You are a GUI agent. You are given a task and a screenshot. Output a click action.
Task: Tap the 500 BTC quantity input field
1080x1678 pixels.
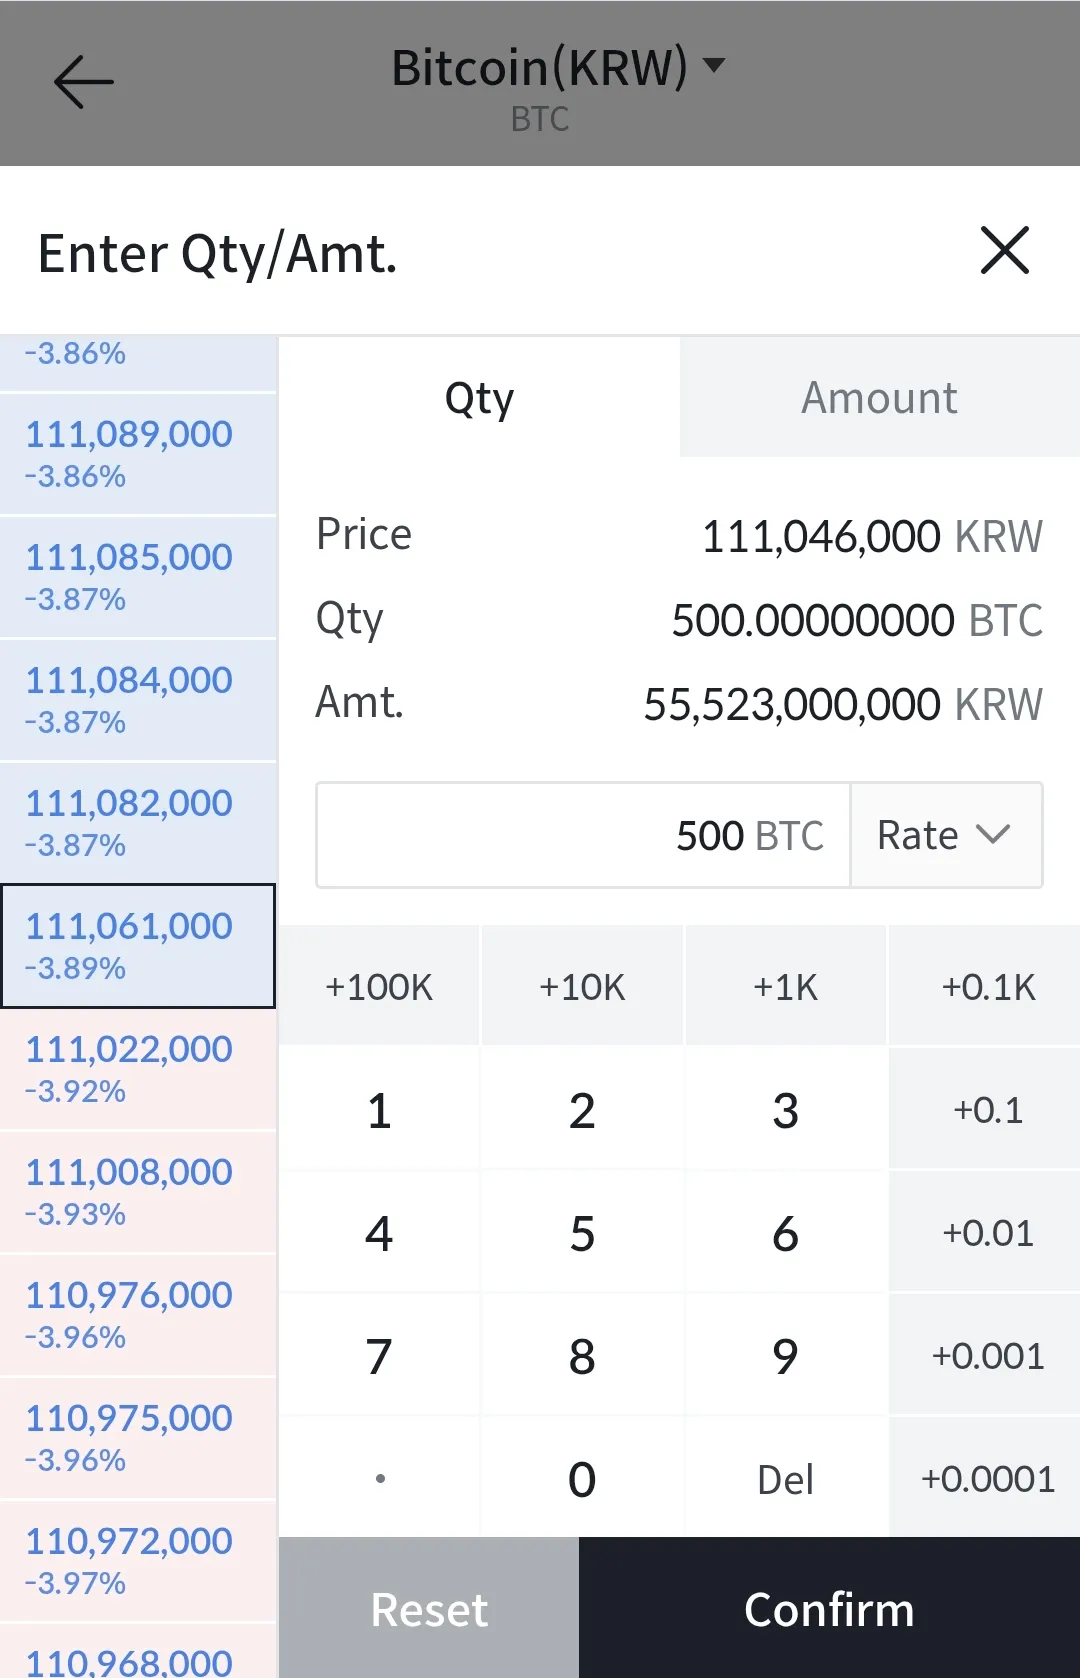click(583, 835)
